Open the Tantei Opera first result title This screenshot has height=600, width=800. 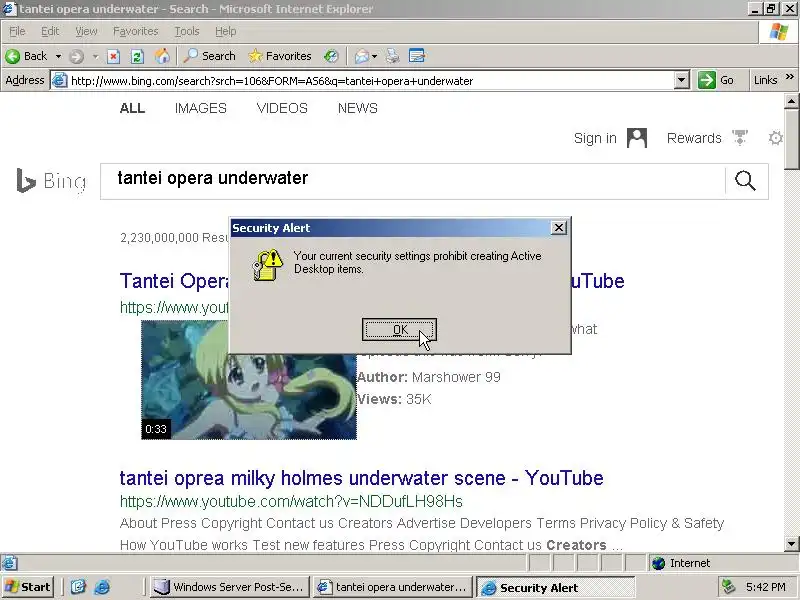[x=173, y=281]
